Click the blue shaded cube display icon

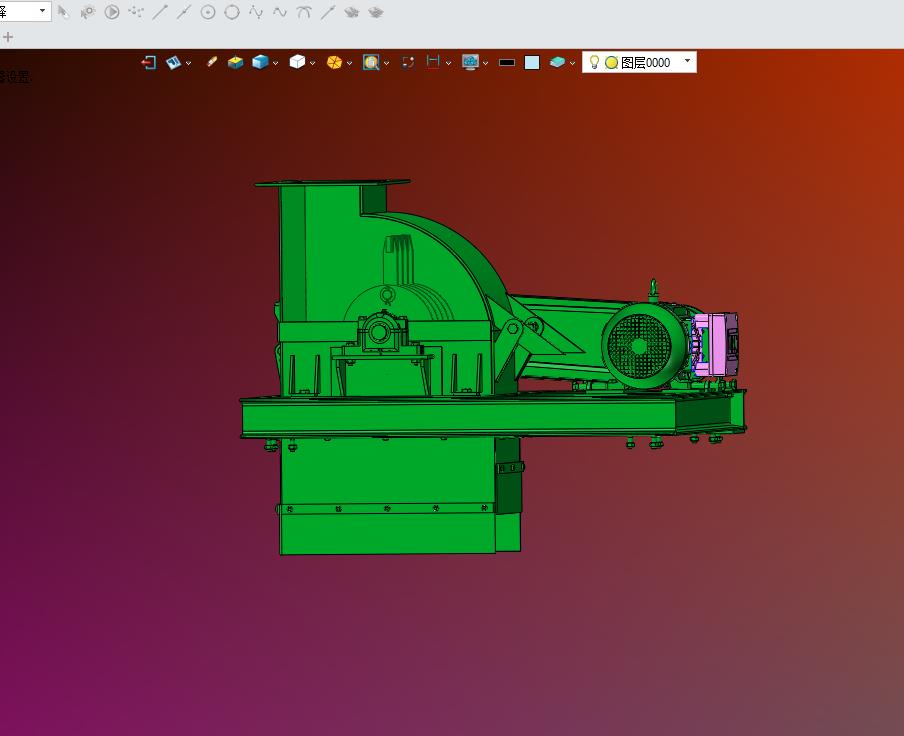260,62
